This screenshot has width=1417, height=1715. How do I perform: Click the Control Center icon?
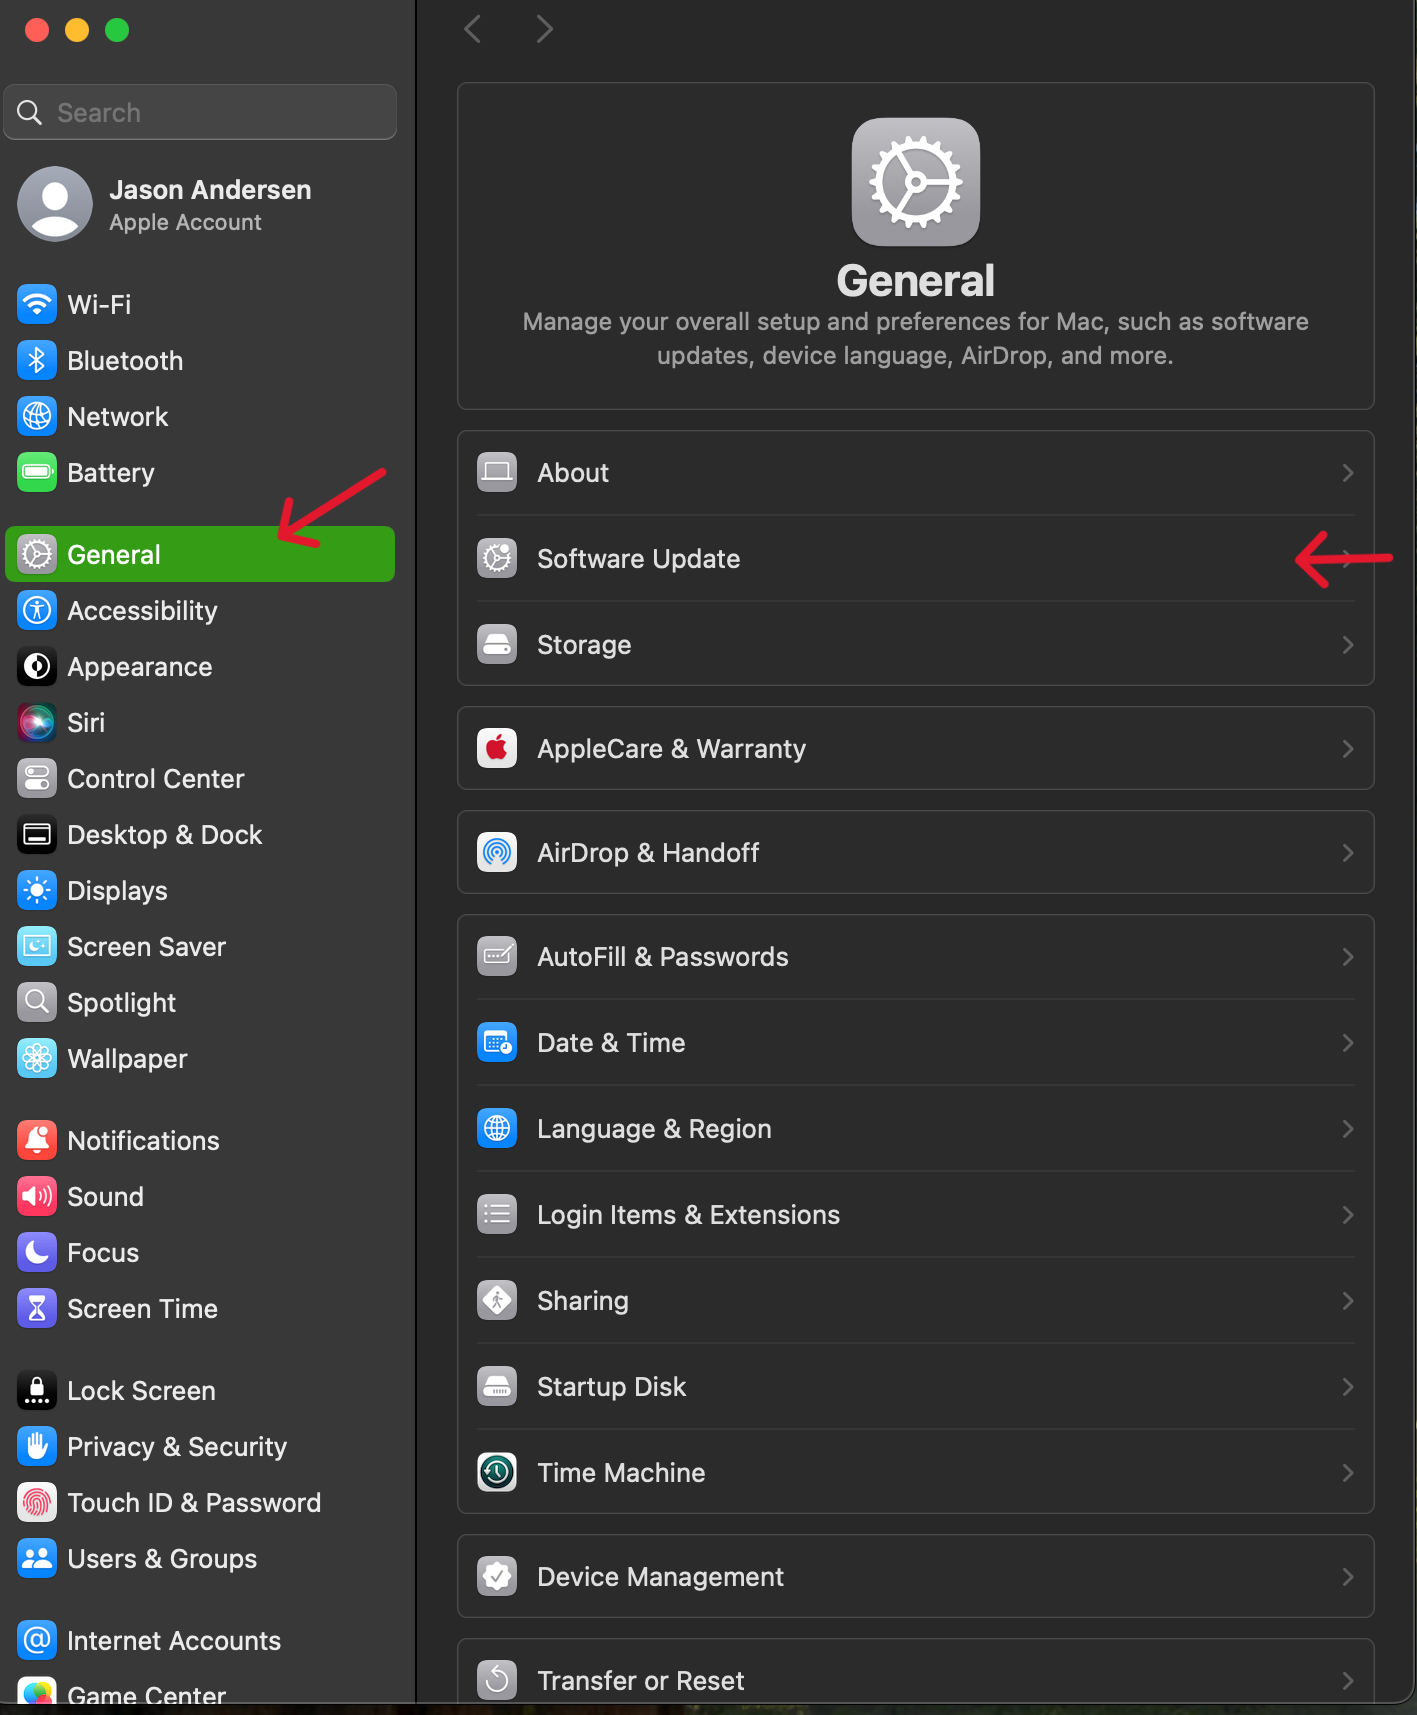[x=37, y=778]
